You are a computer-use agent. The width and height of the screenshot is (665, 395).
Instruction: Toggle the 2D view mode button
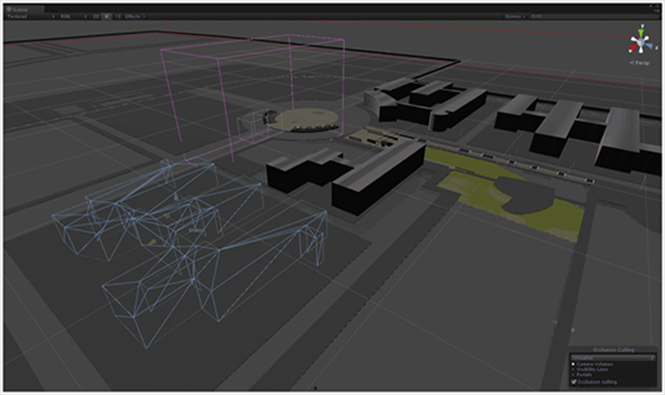click(x=96, y=16)
